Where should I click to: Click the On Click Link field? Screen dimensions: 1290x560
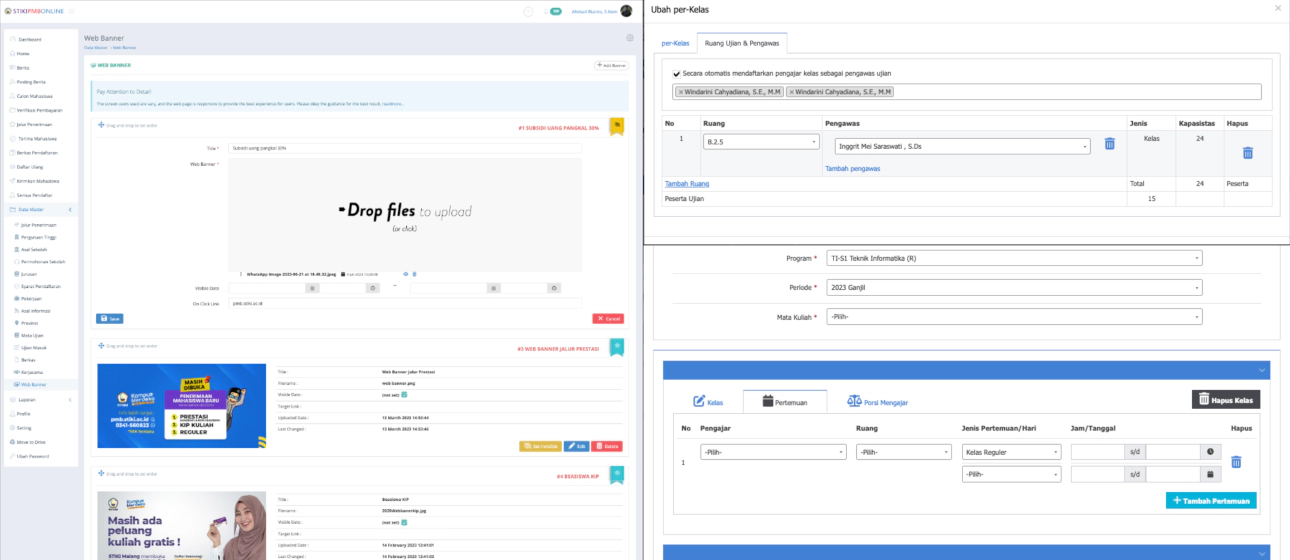405,302
